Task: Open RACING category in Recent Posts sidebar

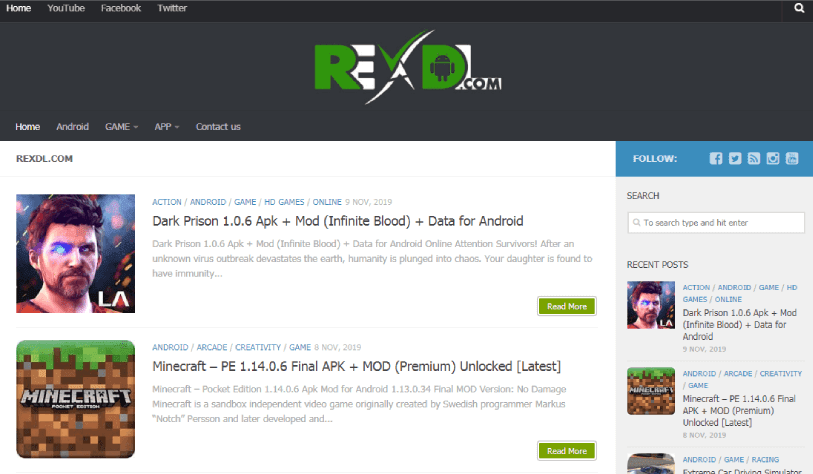Action: [x=765, y=459]
